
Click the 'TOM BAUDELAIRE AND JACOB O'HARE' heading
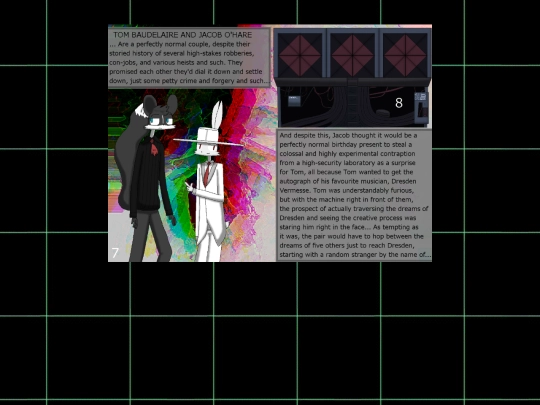[183, 35]
